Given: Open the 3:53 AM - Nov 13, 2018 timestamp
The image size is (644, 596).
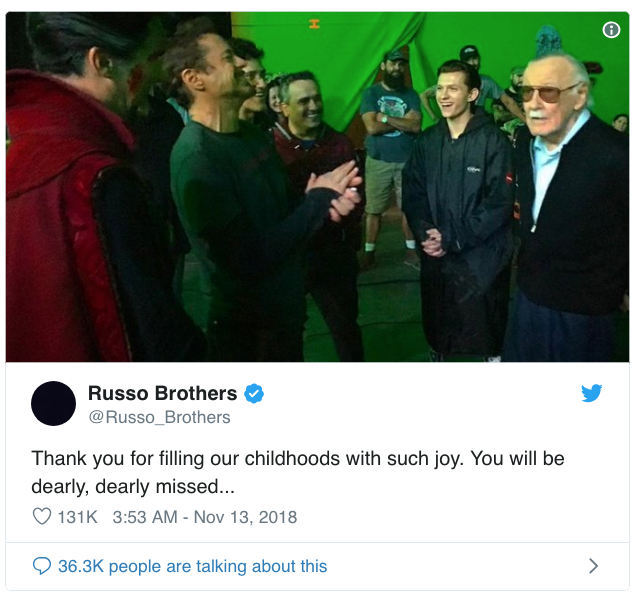Looking at the screenshot, I should coord(205,517).
